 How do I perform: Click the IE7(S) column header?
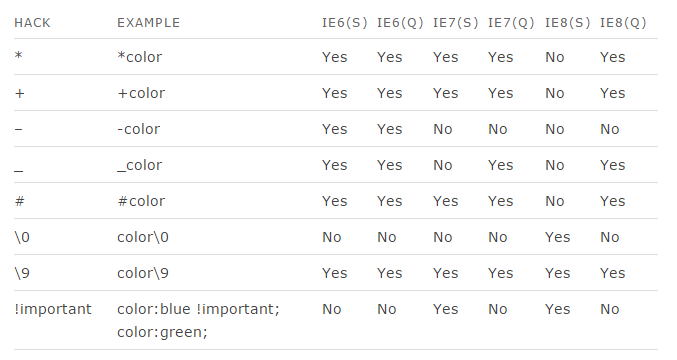click(456, 23)
